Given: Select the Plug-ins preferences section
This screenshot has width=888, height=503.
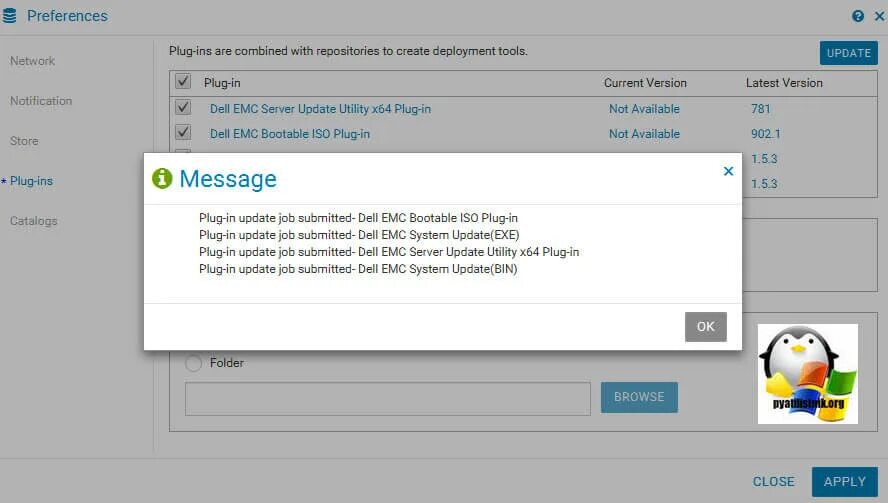Looking at the screenshot, I should (31, 181).
